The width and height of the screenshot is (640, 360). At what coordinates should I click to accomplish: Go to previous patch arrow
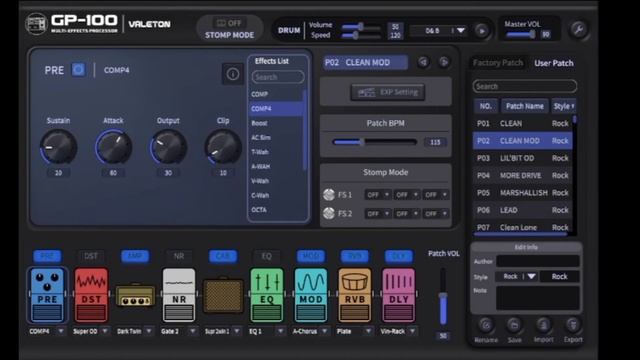423,62
